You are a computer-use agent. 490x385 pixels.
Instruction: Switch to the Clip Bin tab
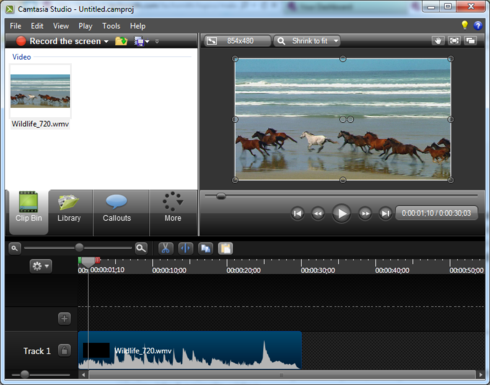click(x=29, y=212)
